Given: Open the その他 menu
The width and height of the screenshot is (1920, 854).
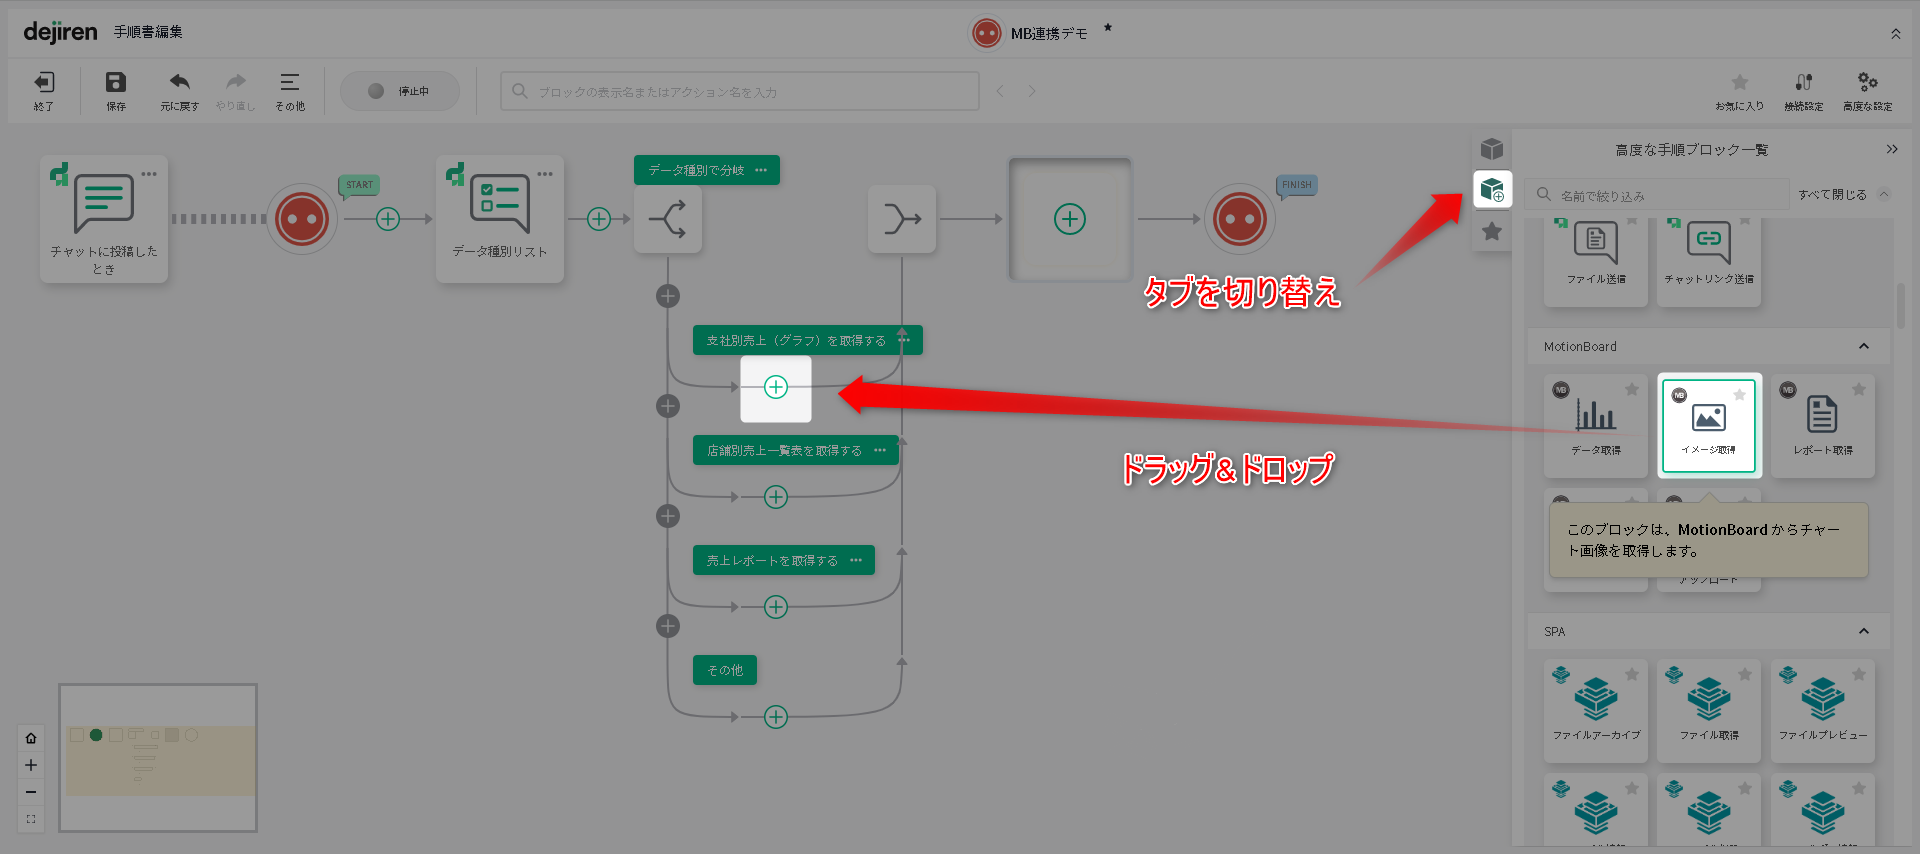Looking at the screenshot, I should [290, 90].
